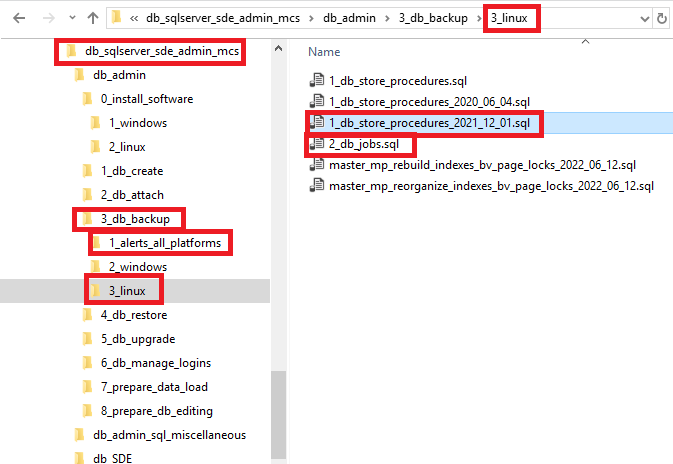Select 2_windows folder in tree
Viewport: 673px width, 464px height.
pyautogui.click(x=138, y=267)
